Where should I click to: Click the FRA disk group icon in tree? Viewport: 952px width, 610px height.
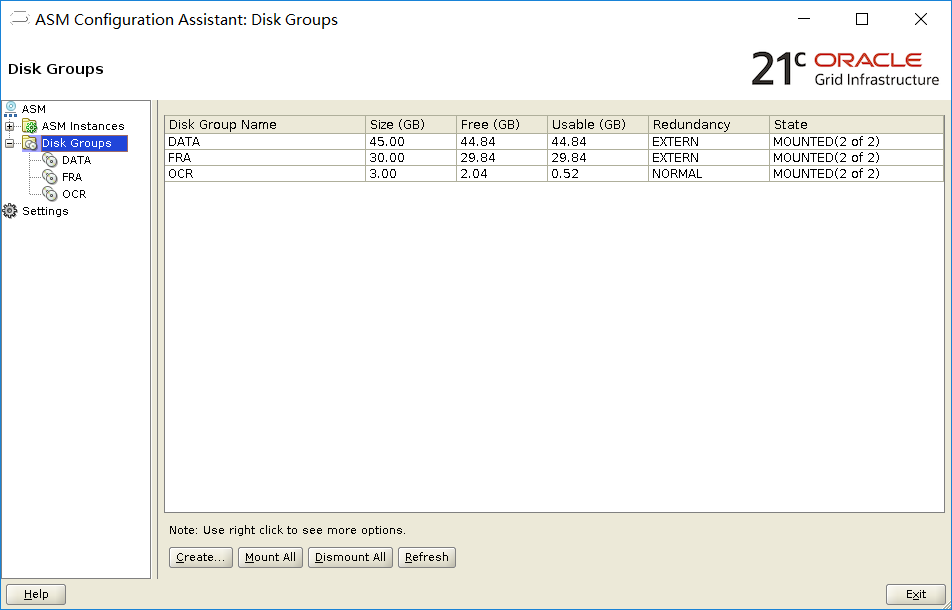click(x=50, y=177)
